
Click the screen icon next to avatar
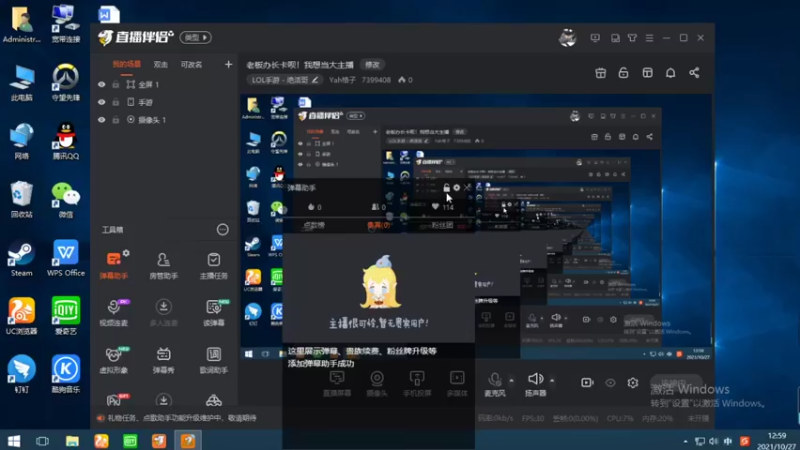(595, 38)
